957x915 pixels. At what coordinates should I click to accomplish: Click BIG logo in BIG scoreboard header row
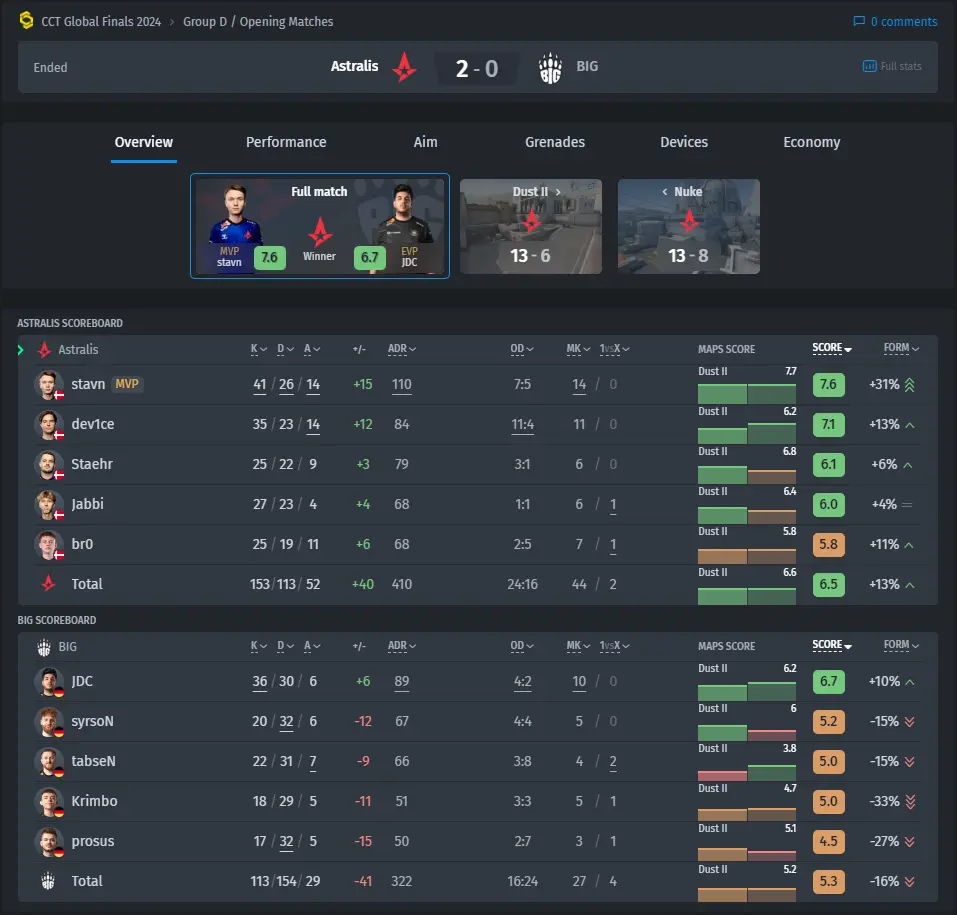click(x=44, y=647)
